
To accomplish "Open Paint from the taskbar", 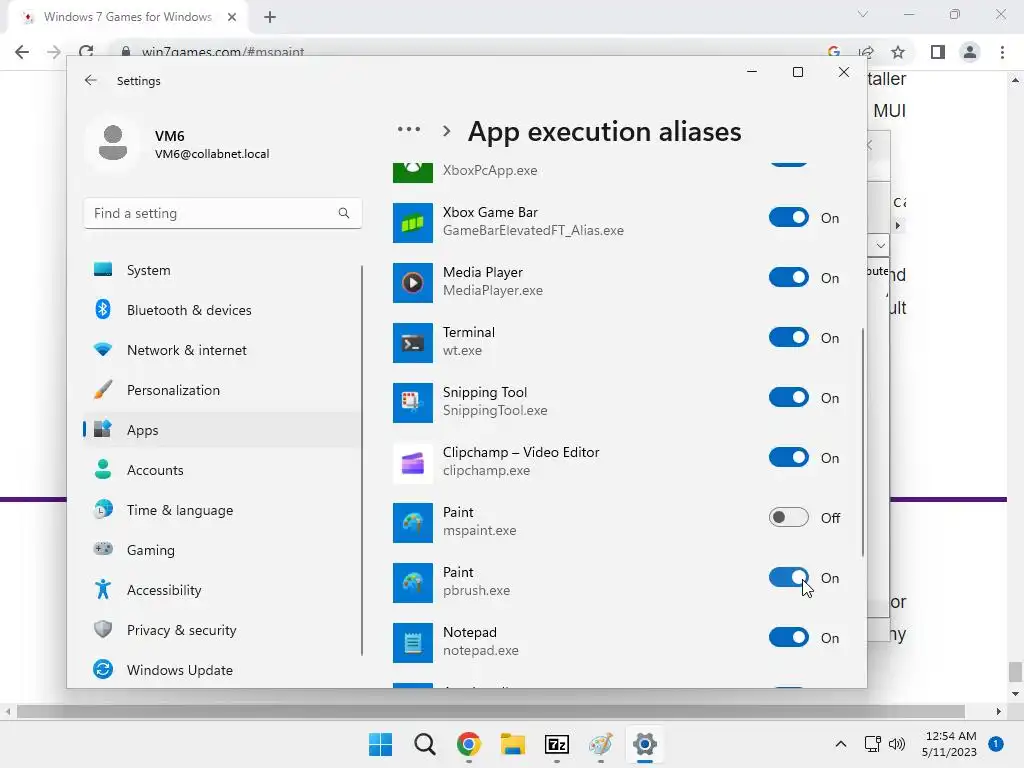I will point(601,744).
